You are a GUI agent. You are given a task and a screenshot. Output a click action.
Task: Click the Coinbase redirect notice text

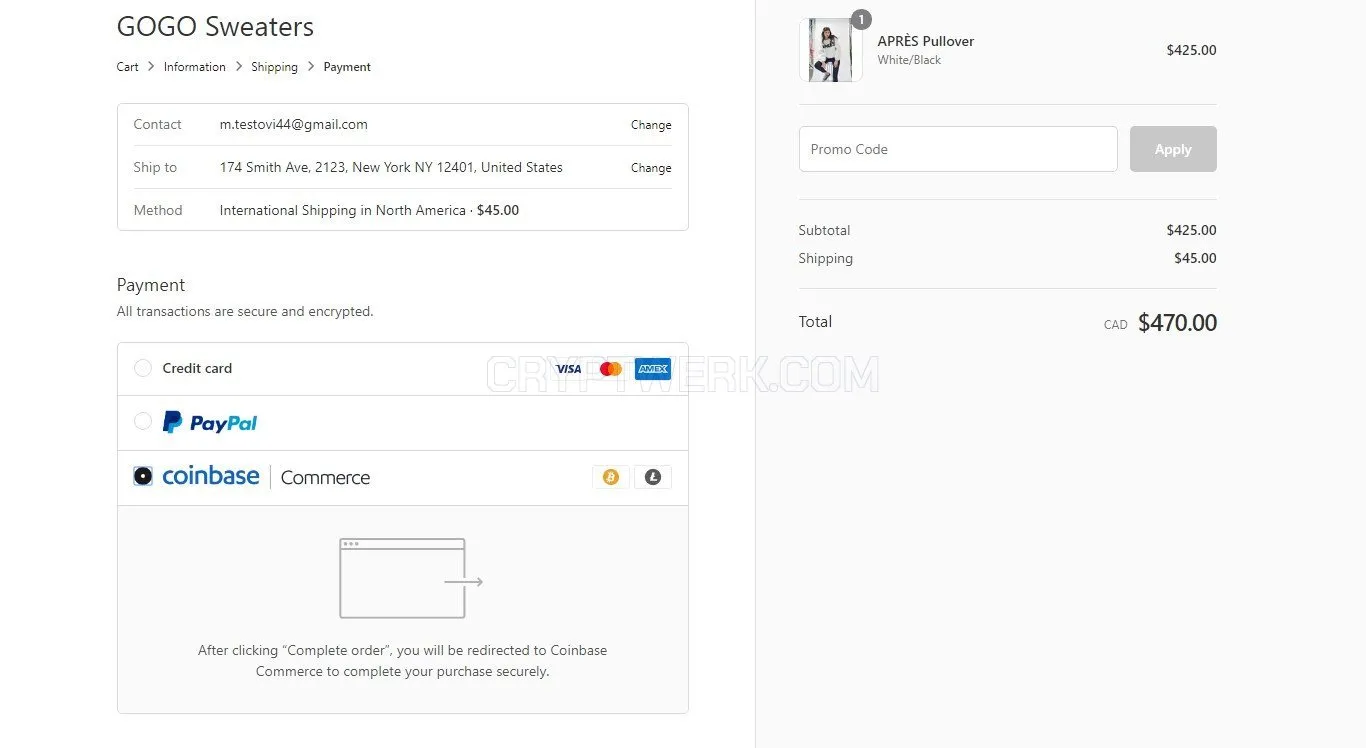pyautogui.click(x=402, y=661)
